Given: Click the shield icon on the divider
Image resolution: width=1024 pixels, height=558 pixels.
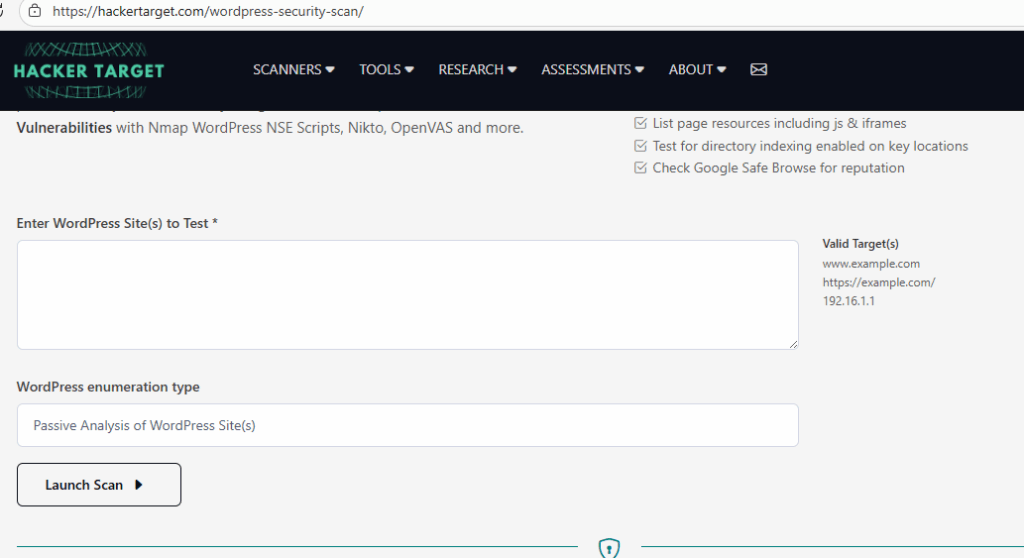Looking at the screenshot, I should coord(609,548).
